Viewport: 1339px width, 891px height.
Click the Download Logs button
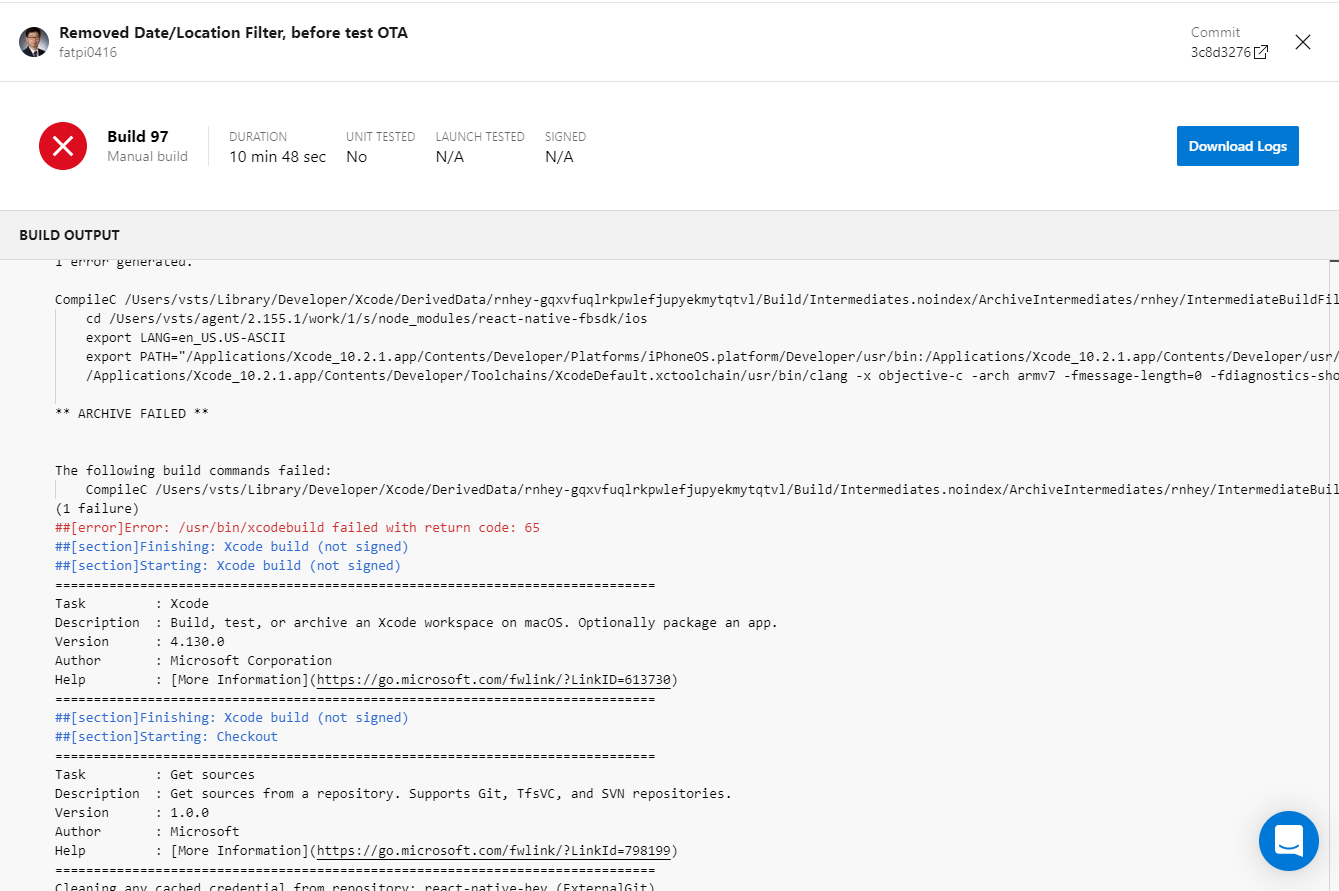1237,145
